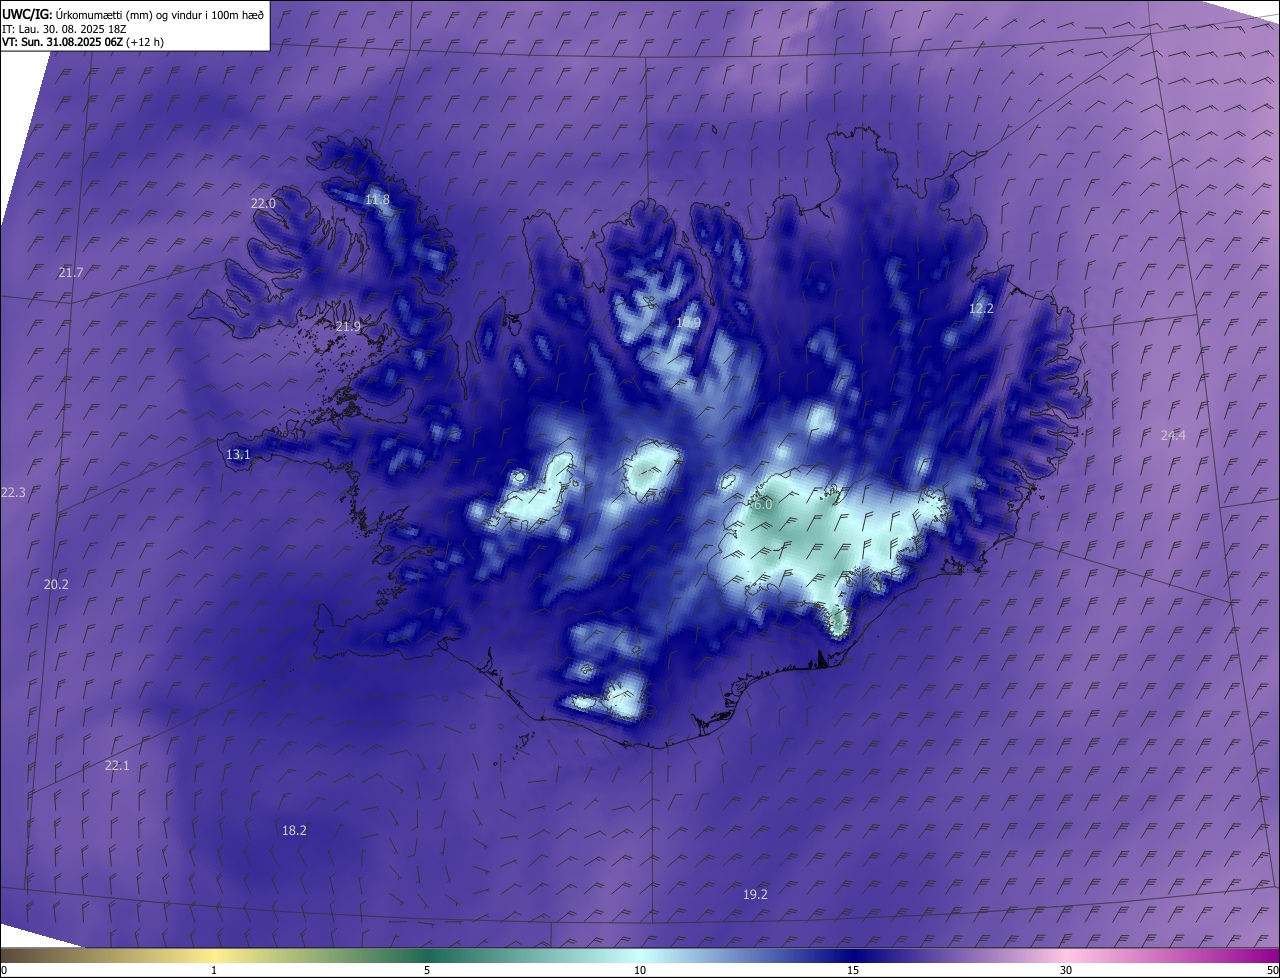Click the 18.2 value label
This screenshot has width=1280, height=978.
click(294, 830)
